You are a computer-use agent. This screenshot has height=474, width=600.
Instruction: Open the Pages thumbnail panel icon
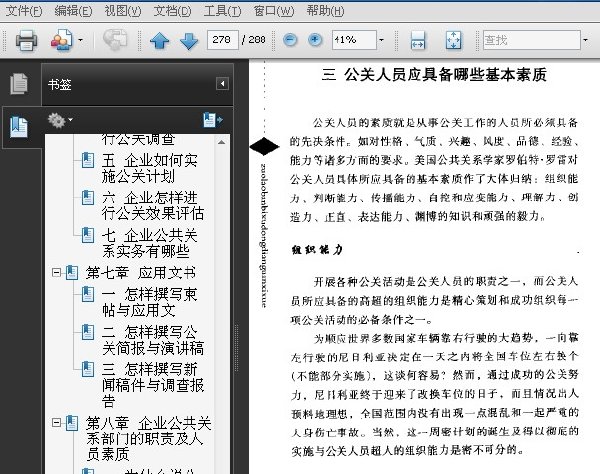19,84
